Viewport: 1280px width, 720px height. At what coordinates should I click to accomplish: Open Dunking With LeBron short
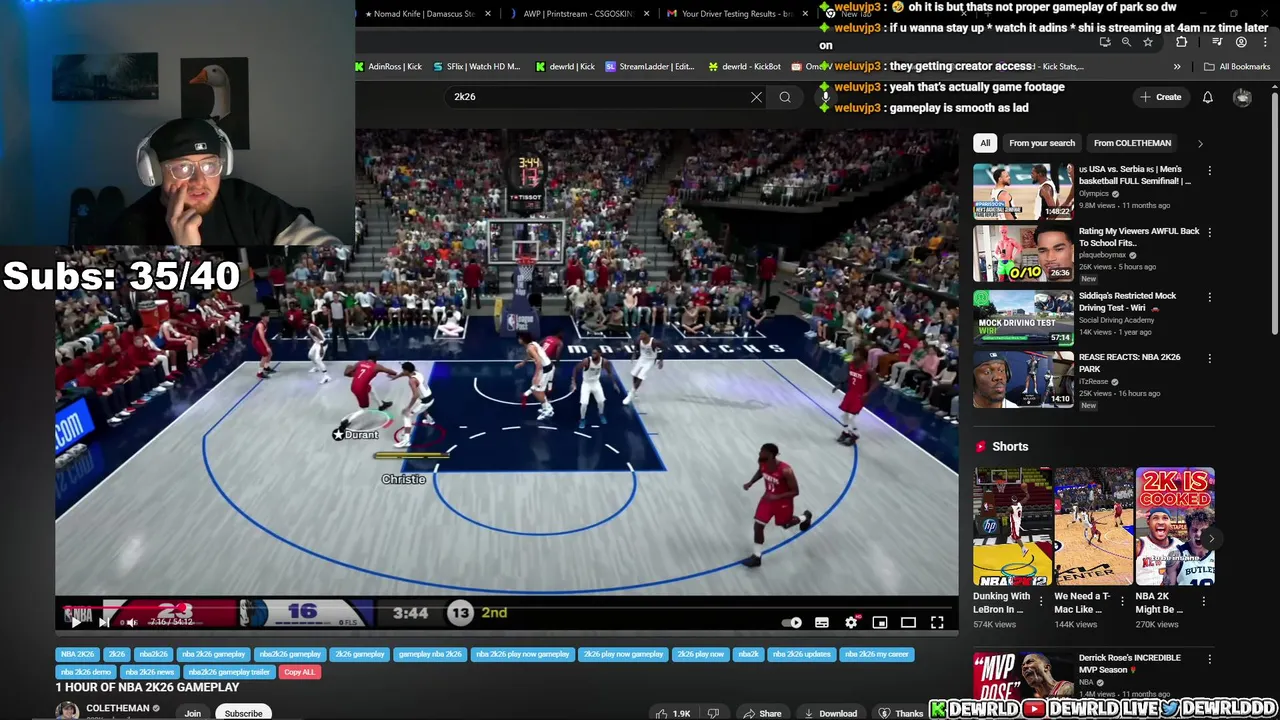tap(1012, 526)
